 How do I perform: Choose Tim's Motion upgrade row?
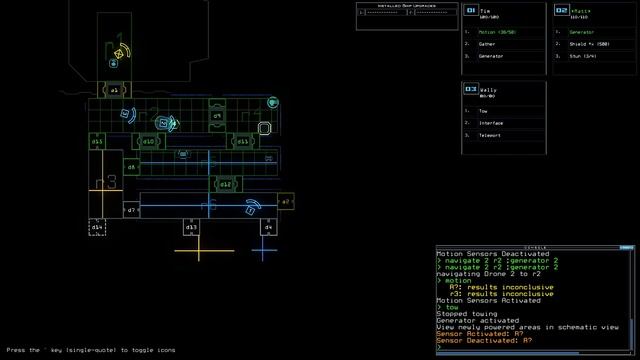tap(504, 32)
